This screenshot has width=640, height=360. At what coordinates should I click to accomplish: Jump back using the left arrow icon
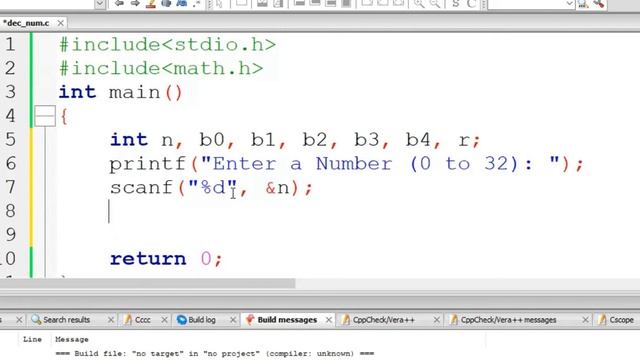tap(119, 4)
